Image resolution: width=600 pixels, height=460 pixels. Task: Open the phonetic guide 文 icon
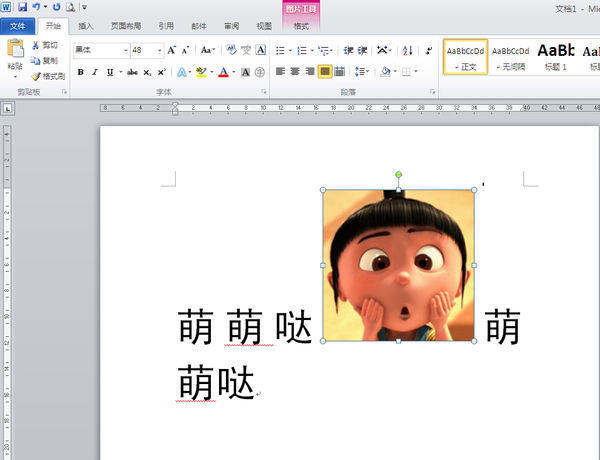[x=246, y=50]
